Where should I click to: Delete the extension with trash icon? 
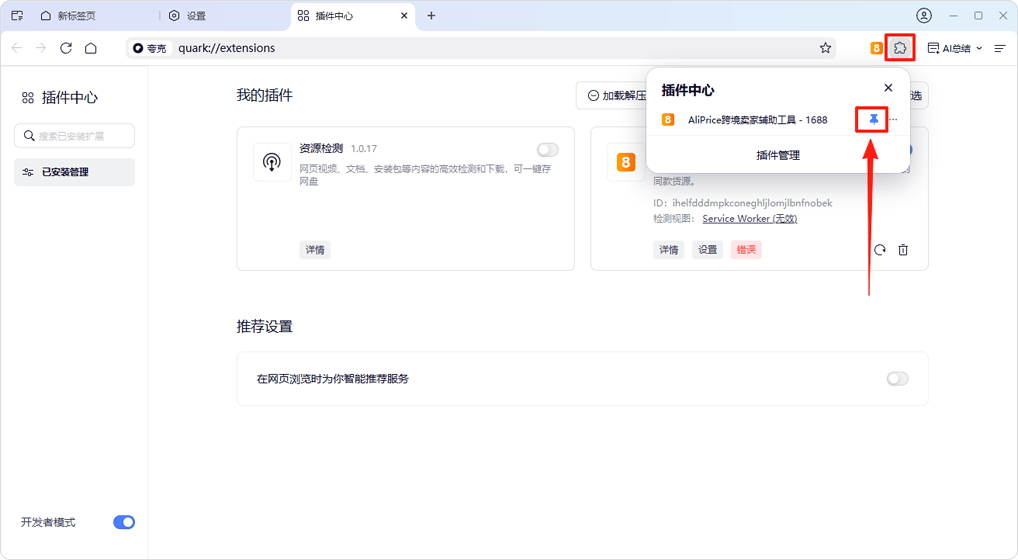pyautogui.click(x=903, y=250)
